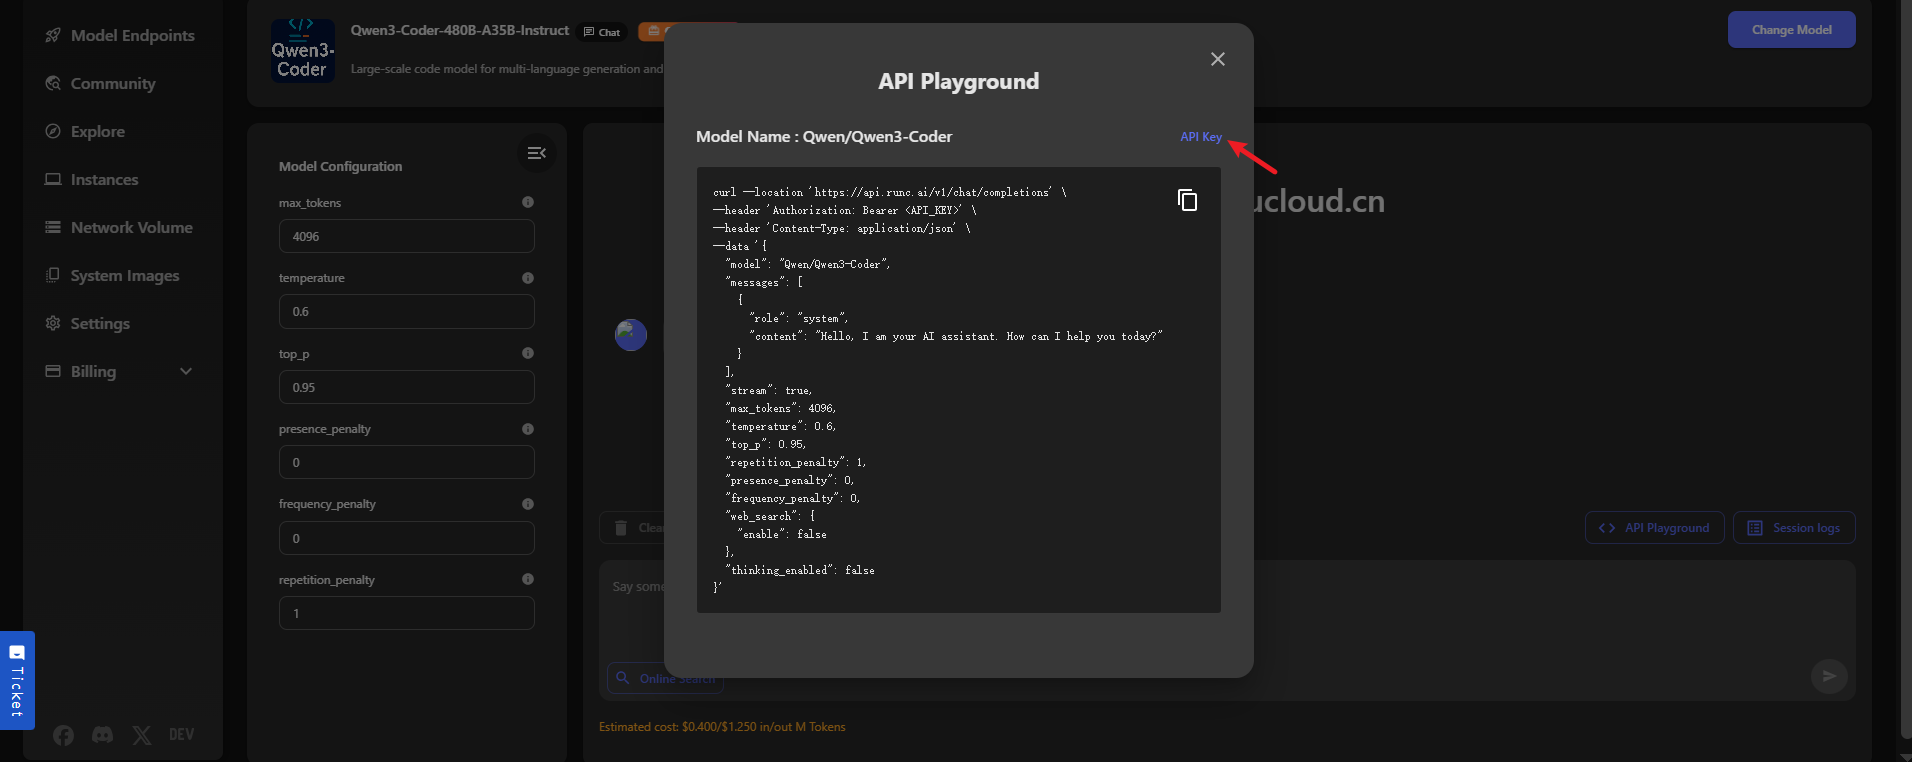This screenshot has width=1912, height=762.
Task: Open Session logs
Action: (1794, 528)
